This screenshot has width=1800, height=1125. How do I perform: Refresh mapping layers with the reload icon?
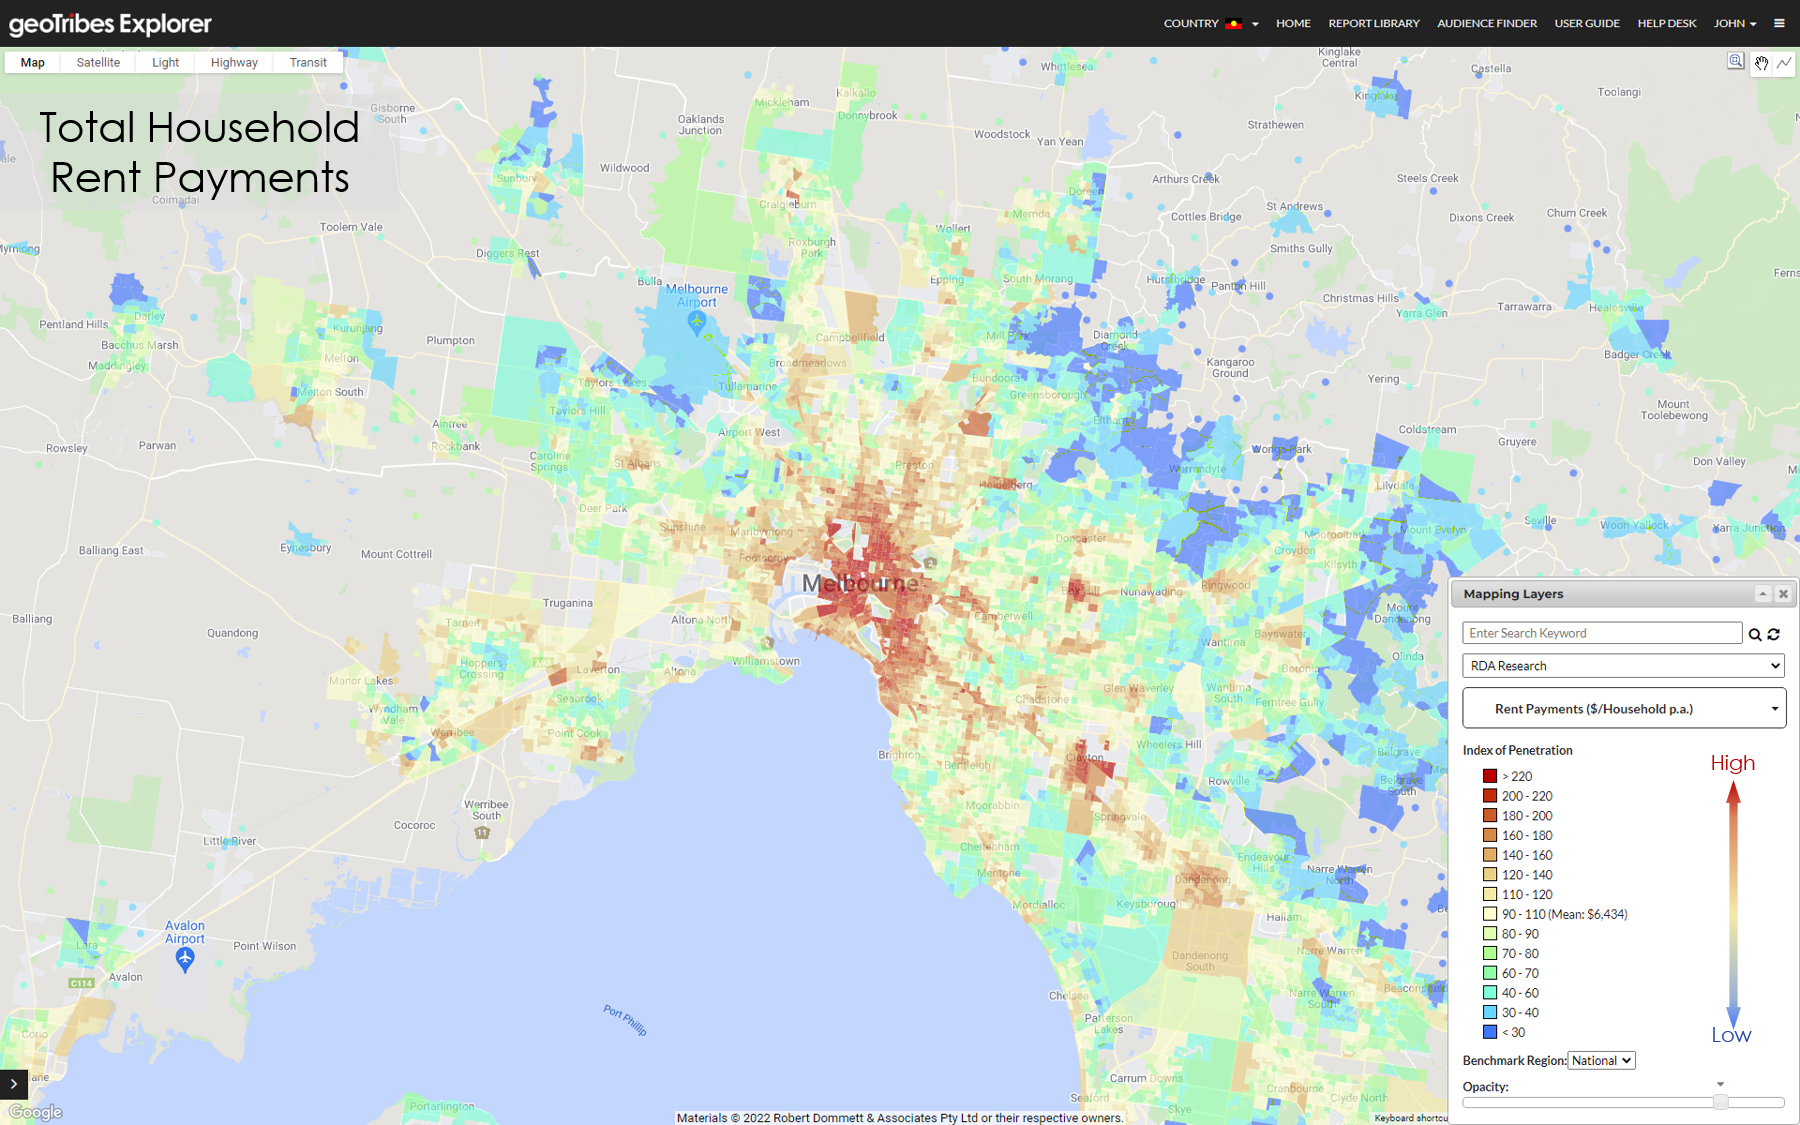coord(1773,634)
